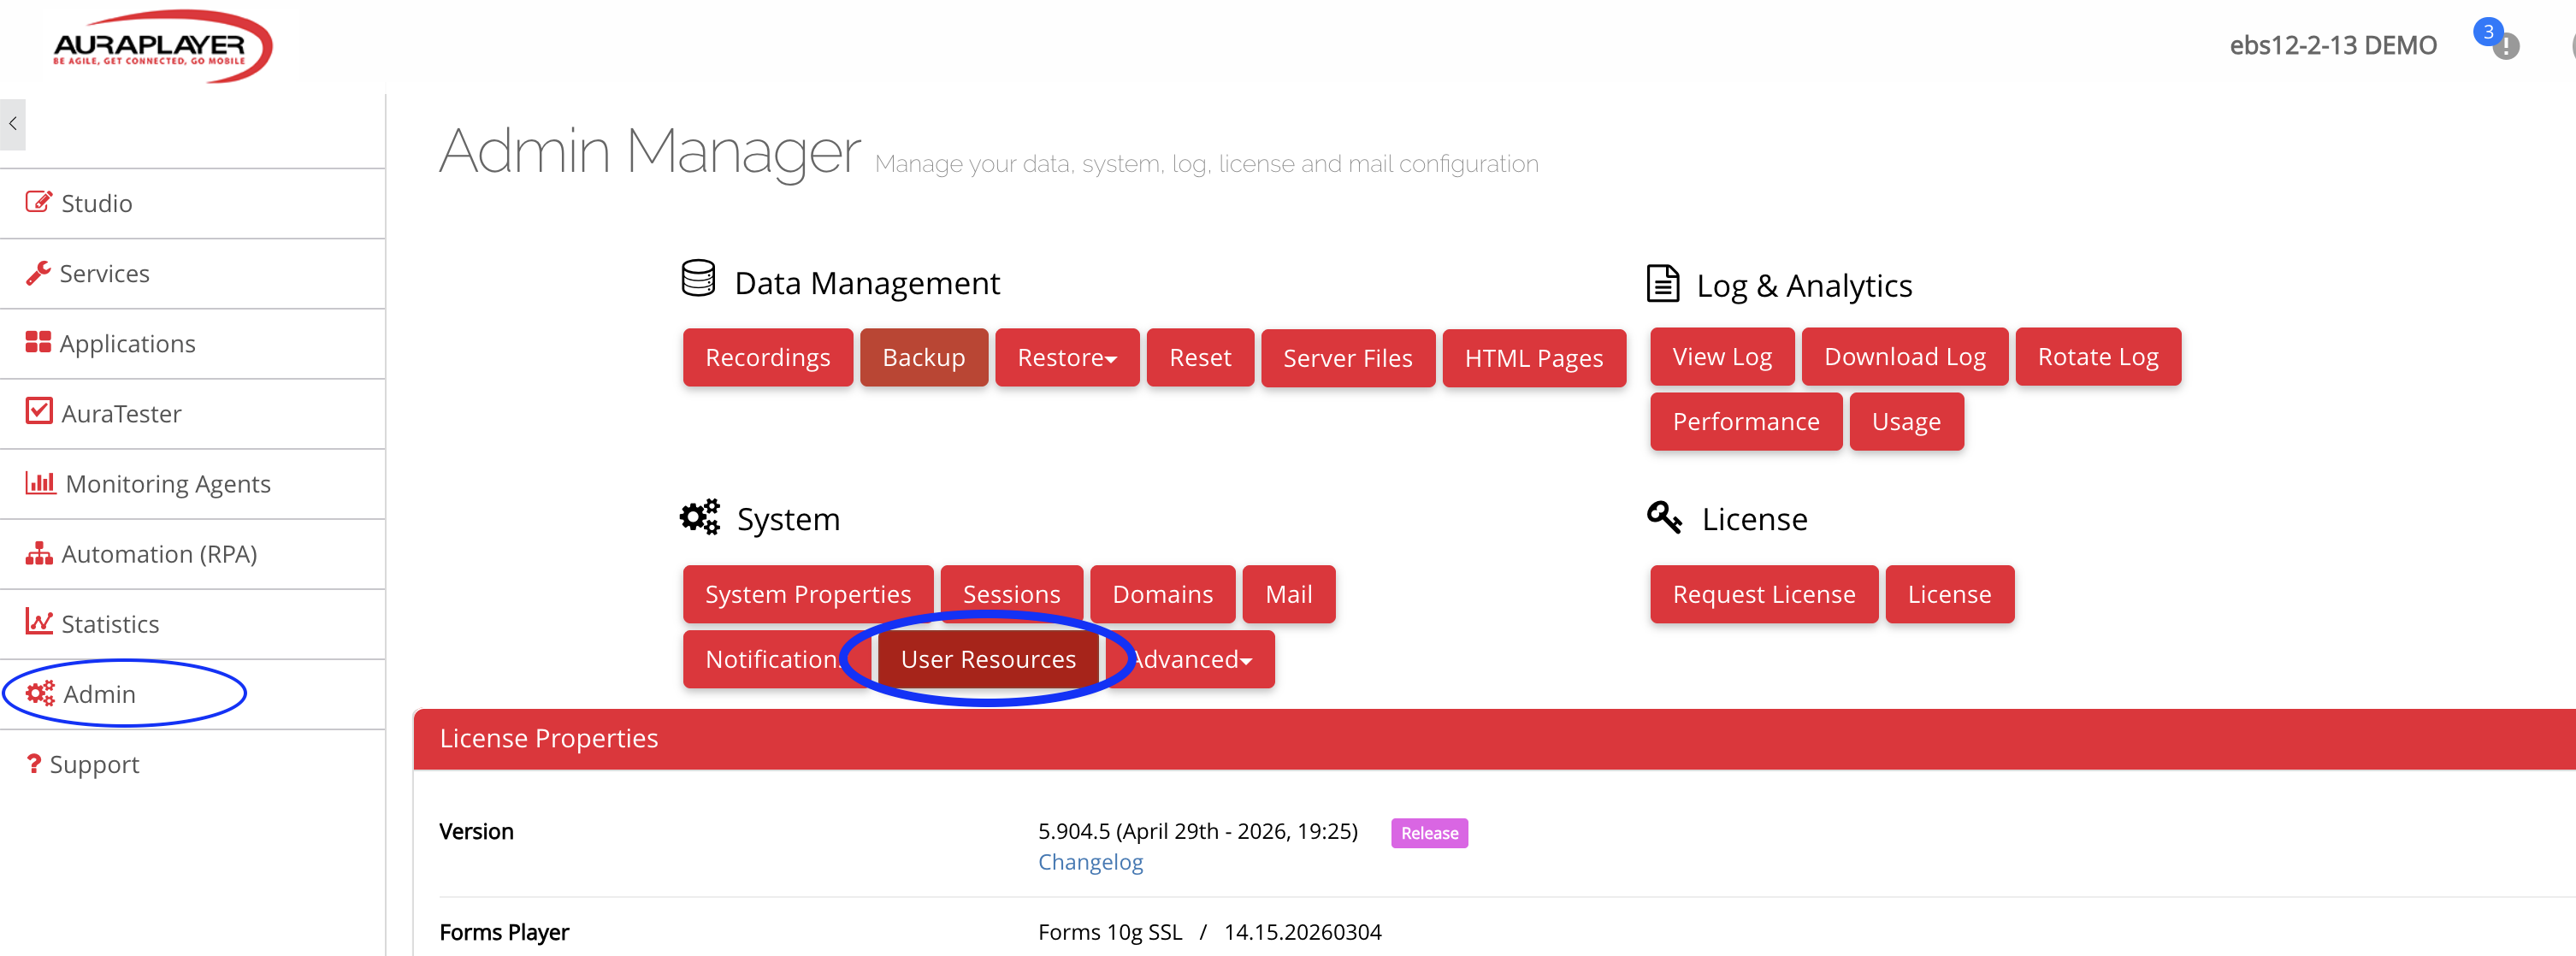The image size is (2576, 956).
Task: Expand the Advanced dropdown
Action: 1190,659
